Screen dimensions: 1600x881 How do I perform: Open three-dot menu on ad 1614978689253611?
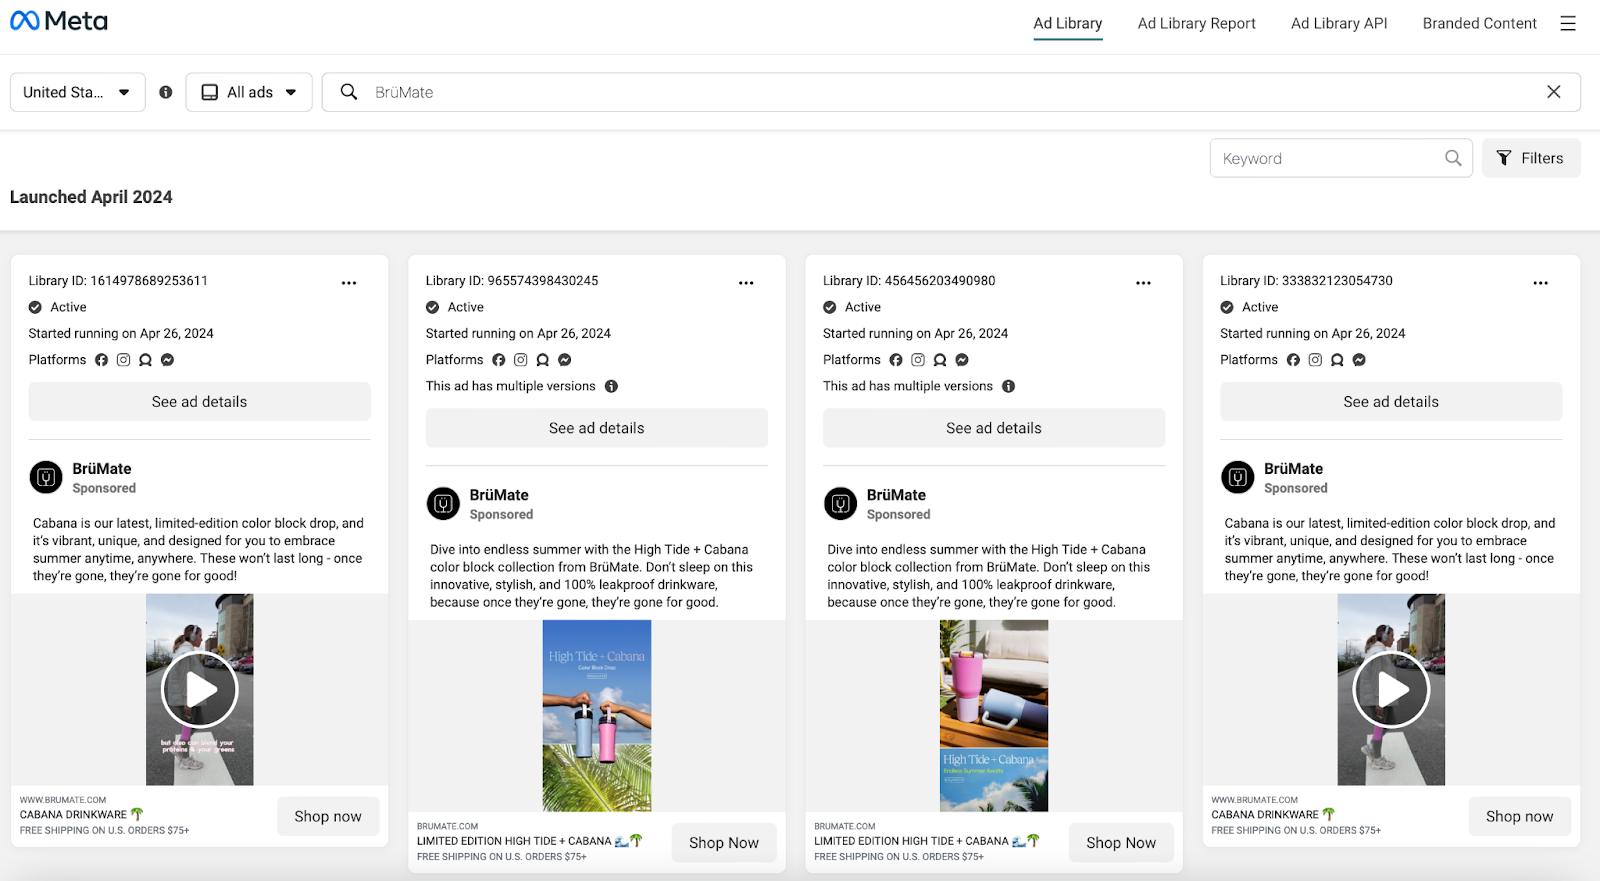click(x=349, y=283)
